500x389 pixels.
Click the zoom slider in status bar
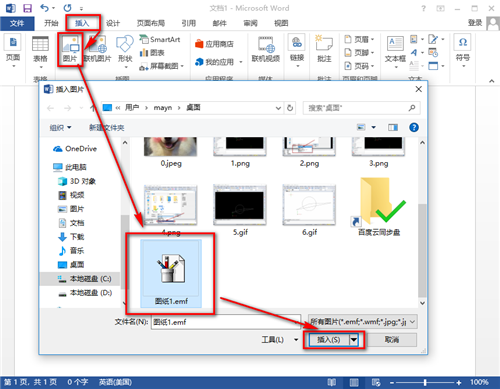[x=425, y=382]
